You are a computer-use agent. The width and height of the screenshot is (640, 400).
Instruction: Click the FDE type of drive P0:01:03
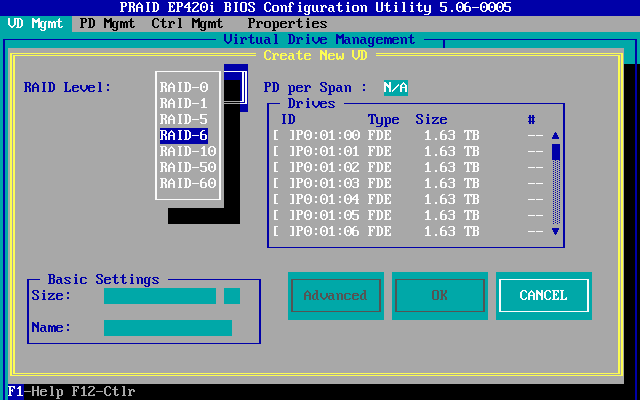379,183
